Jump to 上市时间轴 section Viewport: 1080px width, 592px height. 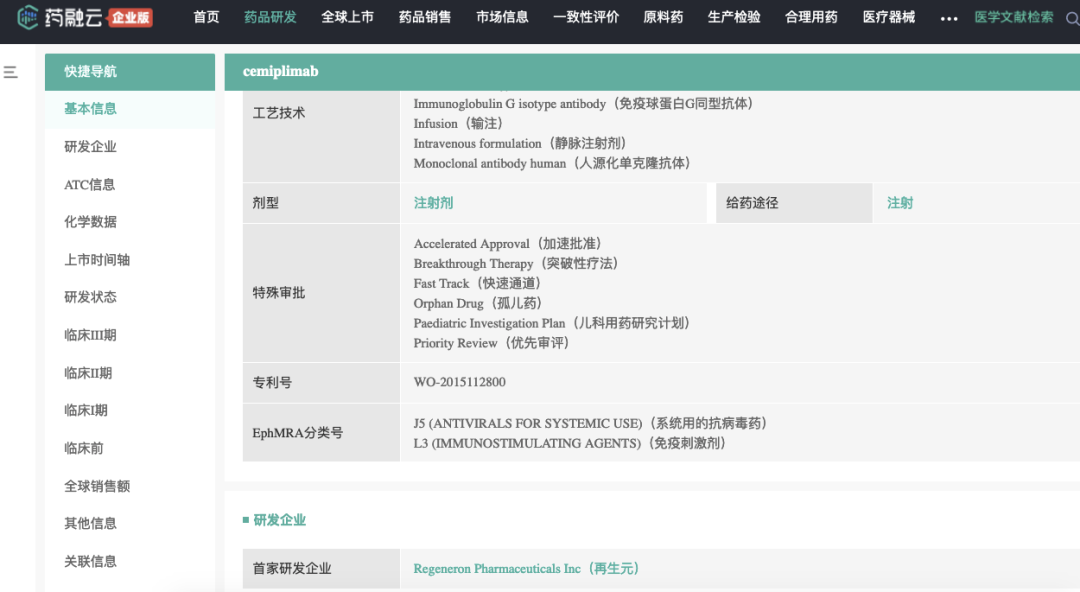pyautogui.click(x=97, y=260)
